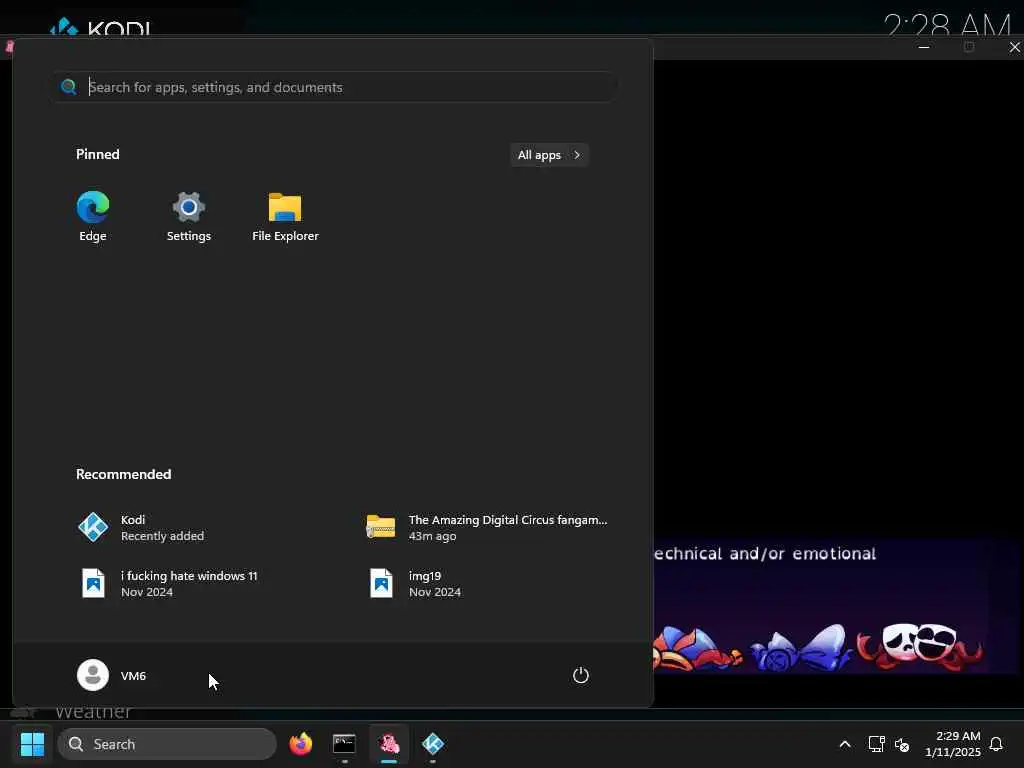Switch to Kodi on the taskbar
Screen dimensions: 1024x768
tap(433, 744)
